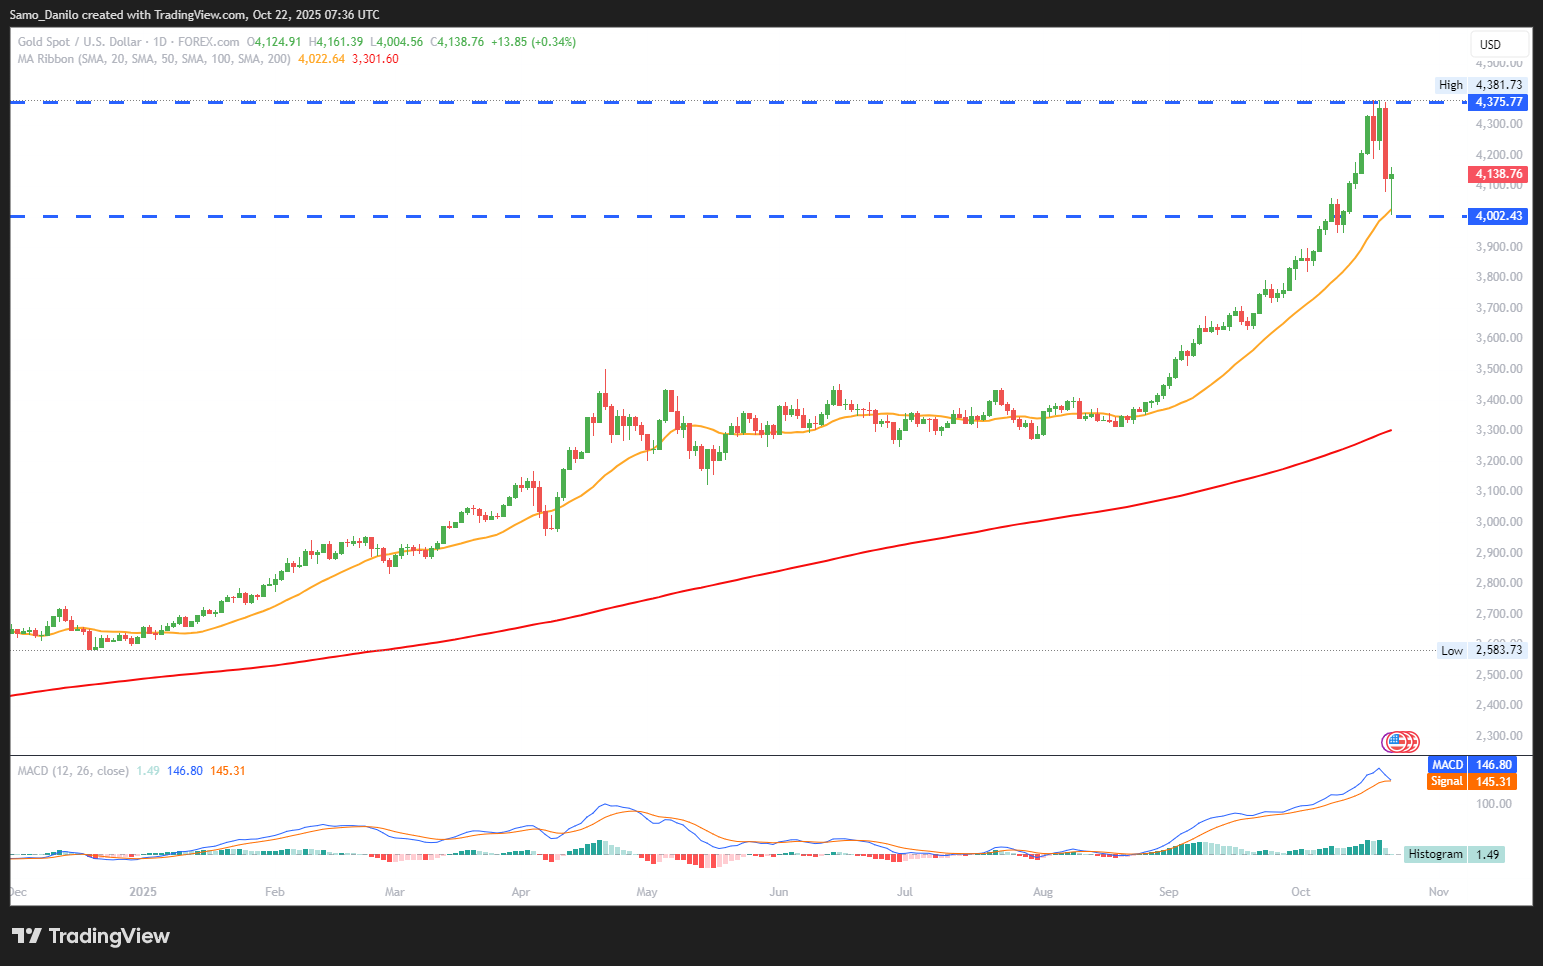Click the red 4,138.76 current price tag
Image resolution: width=1543 pixels, height=966 pixels.
(x=1499, y=174)
